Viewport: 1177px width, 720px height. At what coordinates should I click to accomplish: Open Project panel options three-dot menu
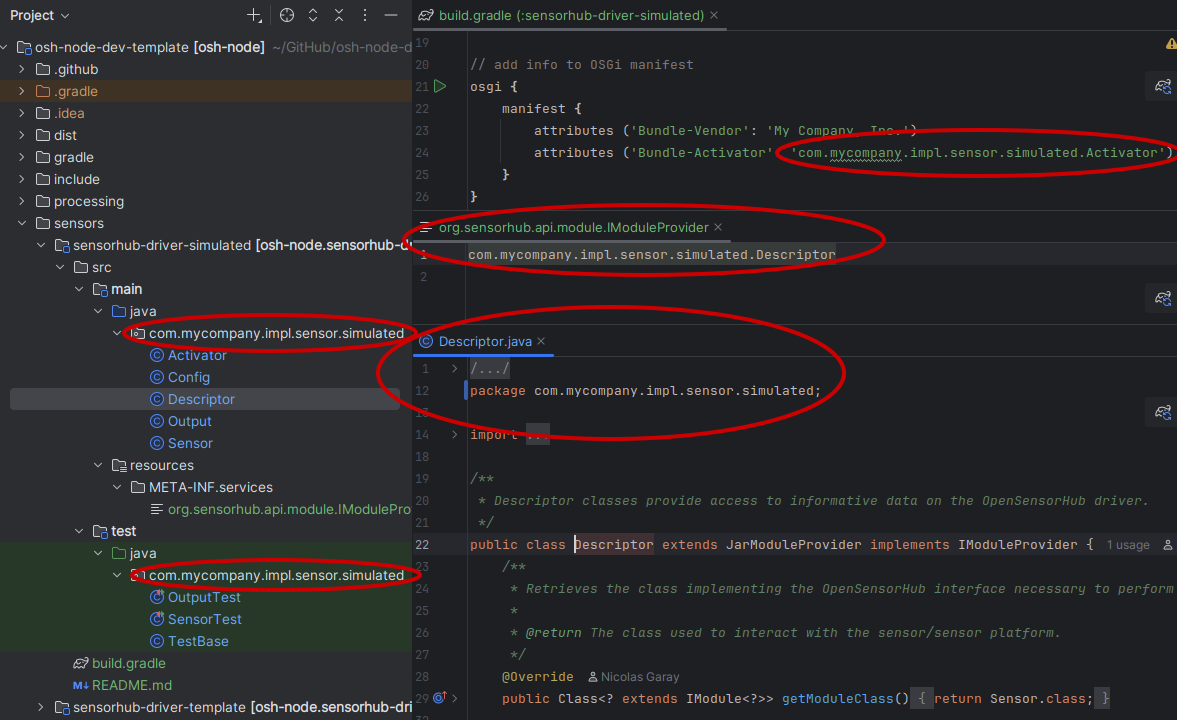[365, 15]
